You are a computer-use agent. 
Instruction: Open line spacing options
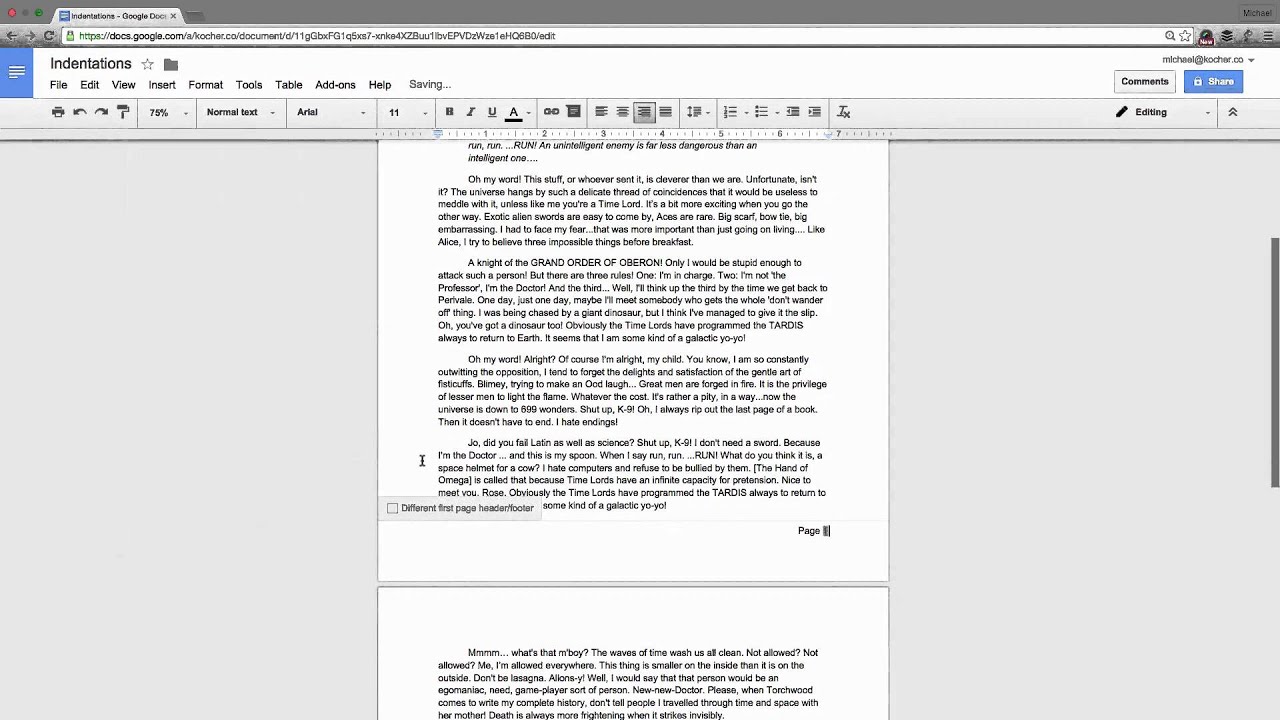pos(697,112)
